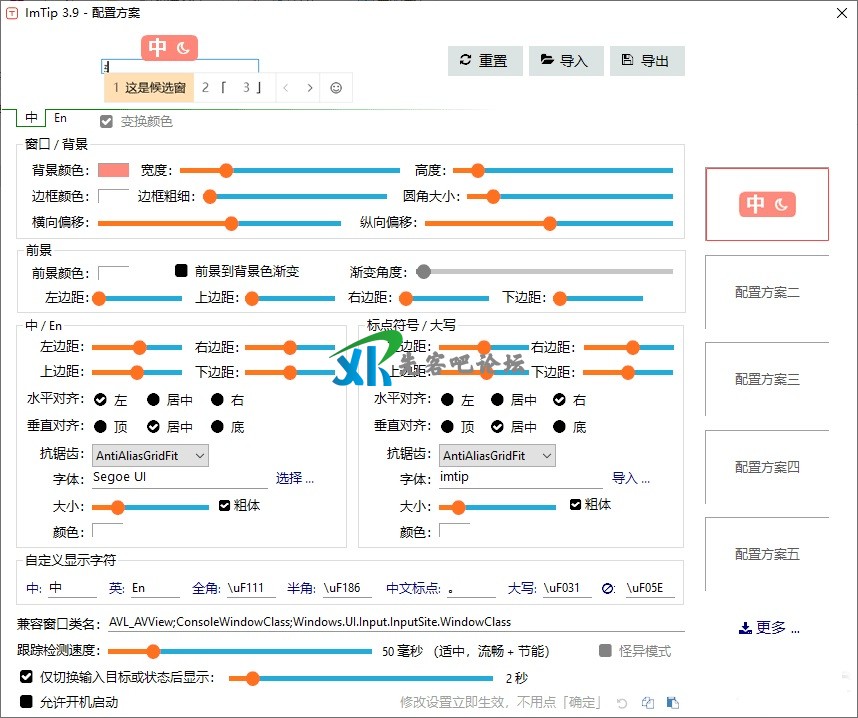This screenshot has height=718, width=858.
Task: Click the 更多 download link
Action: 768,628
